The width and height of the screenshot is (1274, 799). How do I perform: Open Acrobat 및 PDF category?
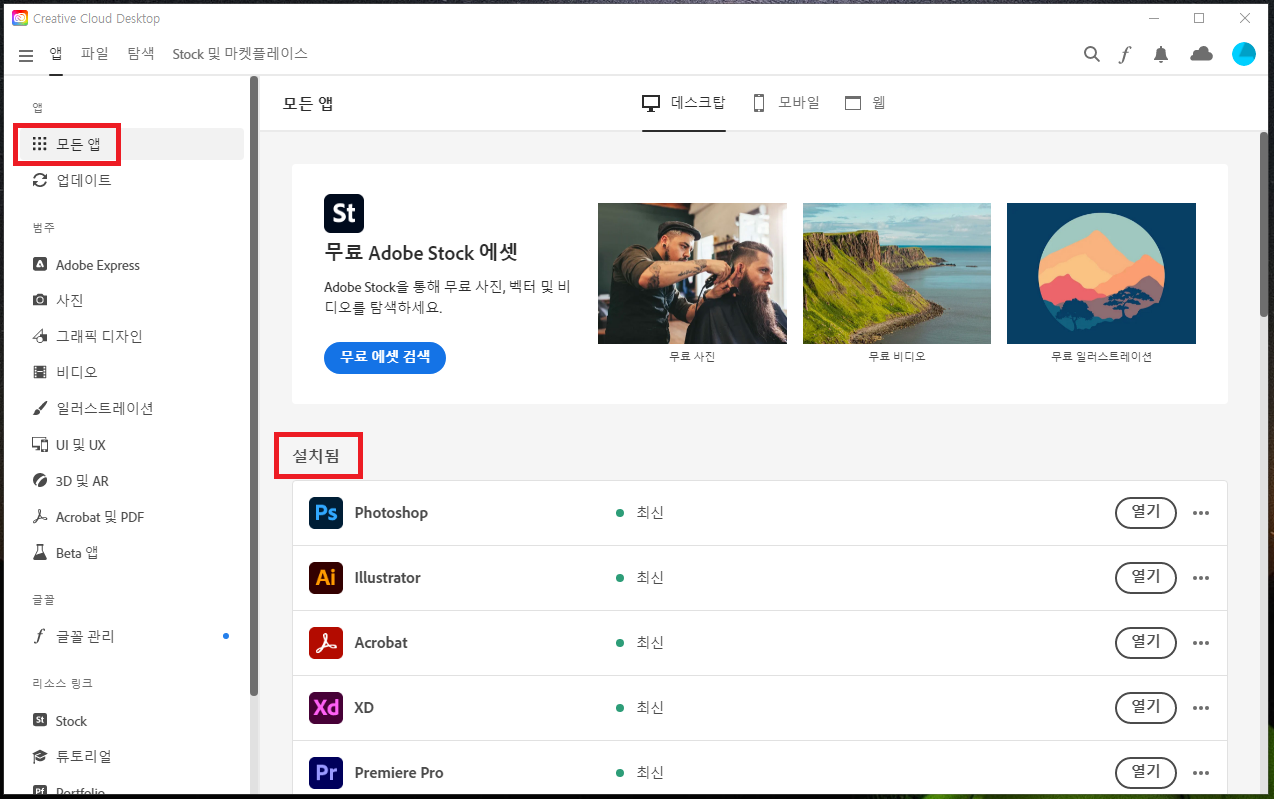[x=130, y=517]
